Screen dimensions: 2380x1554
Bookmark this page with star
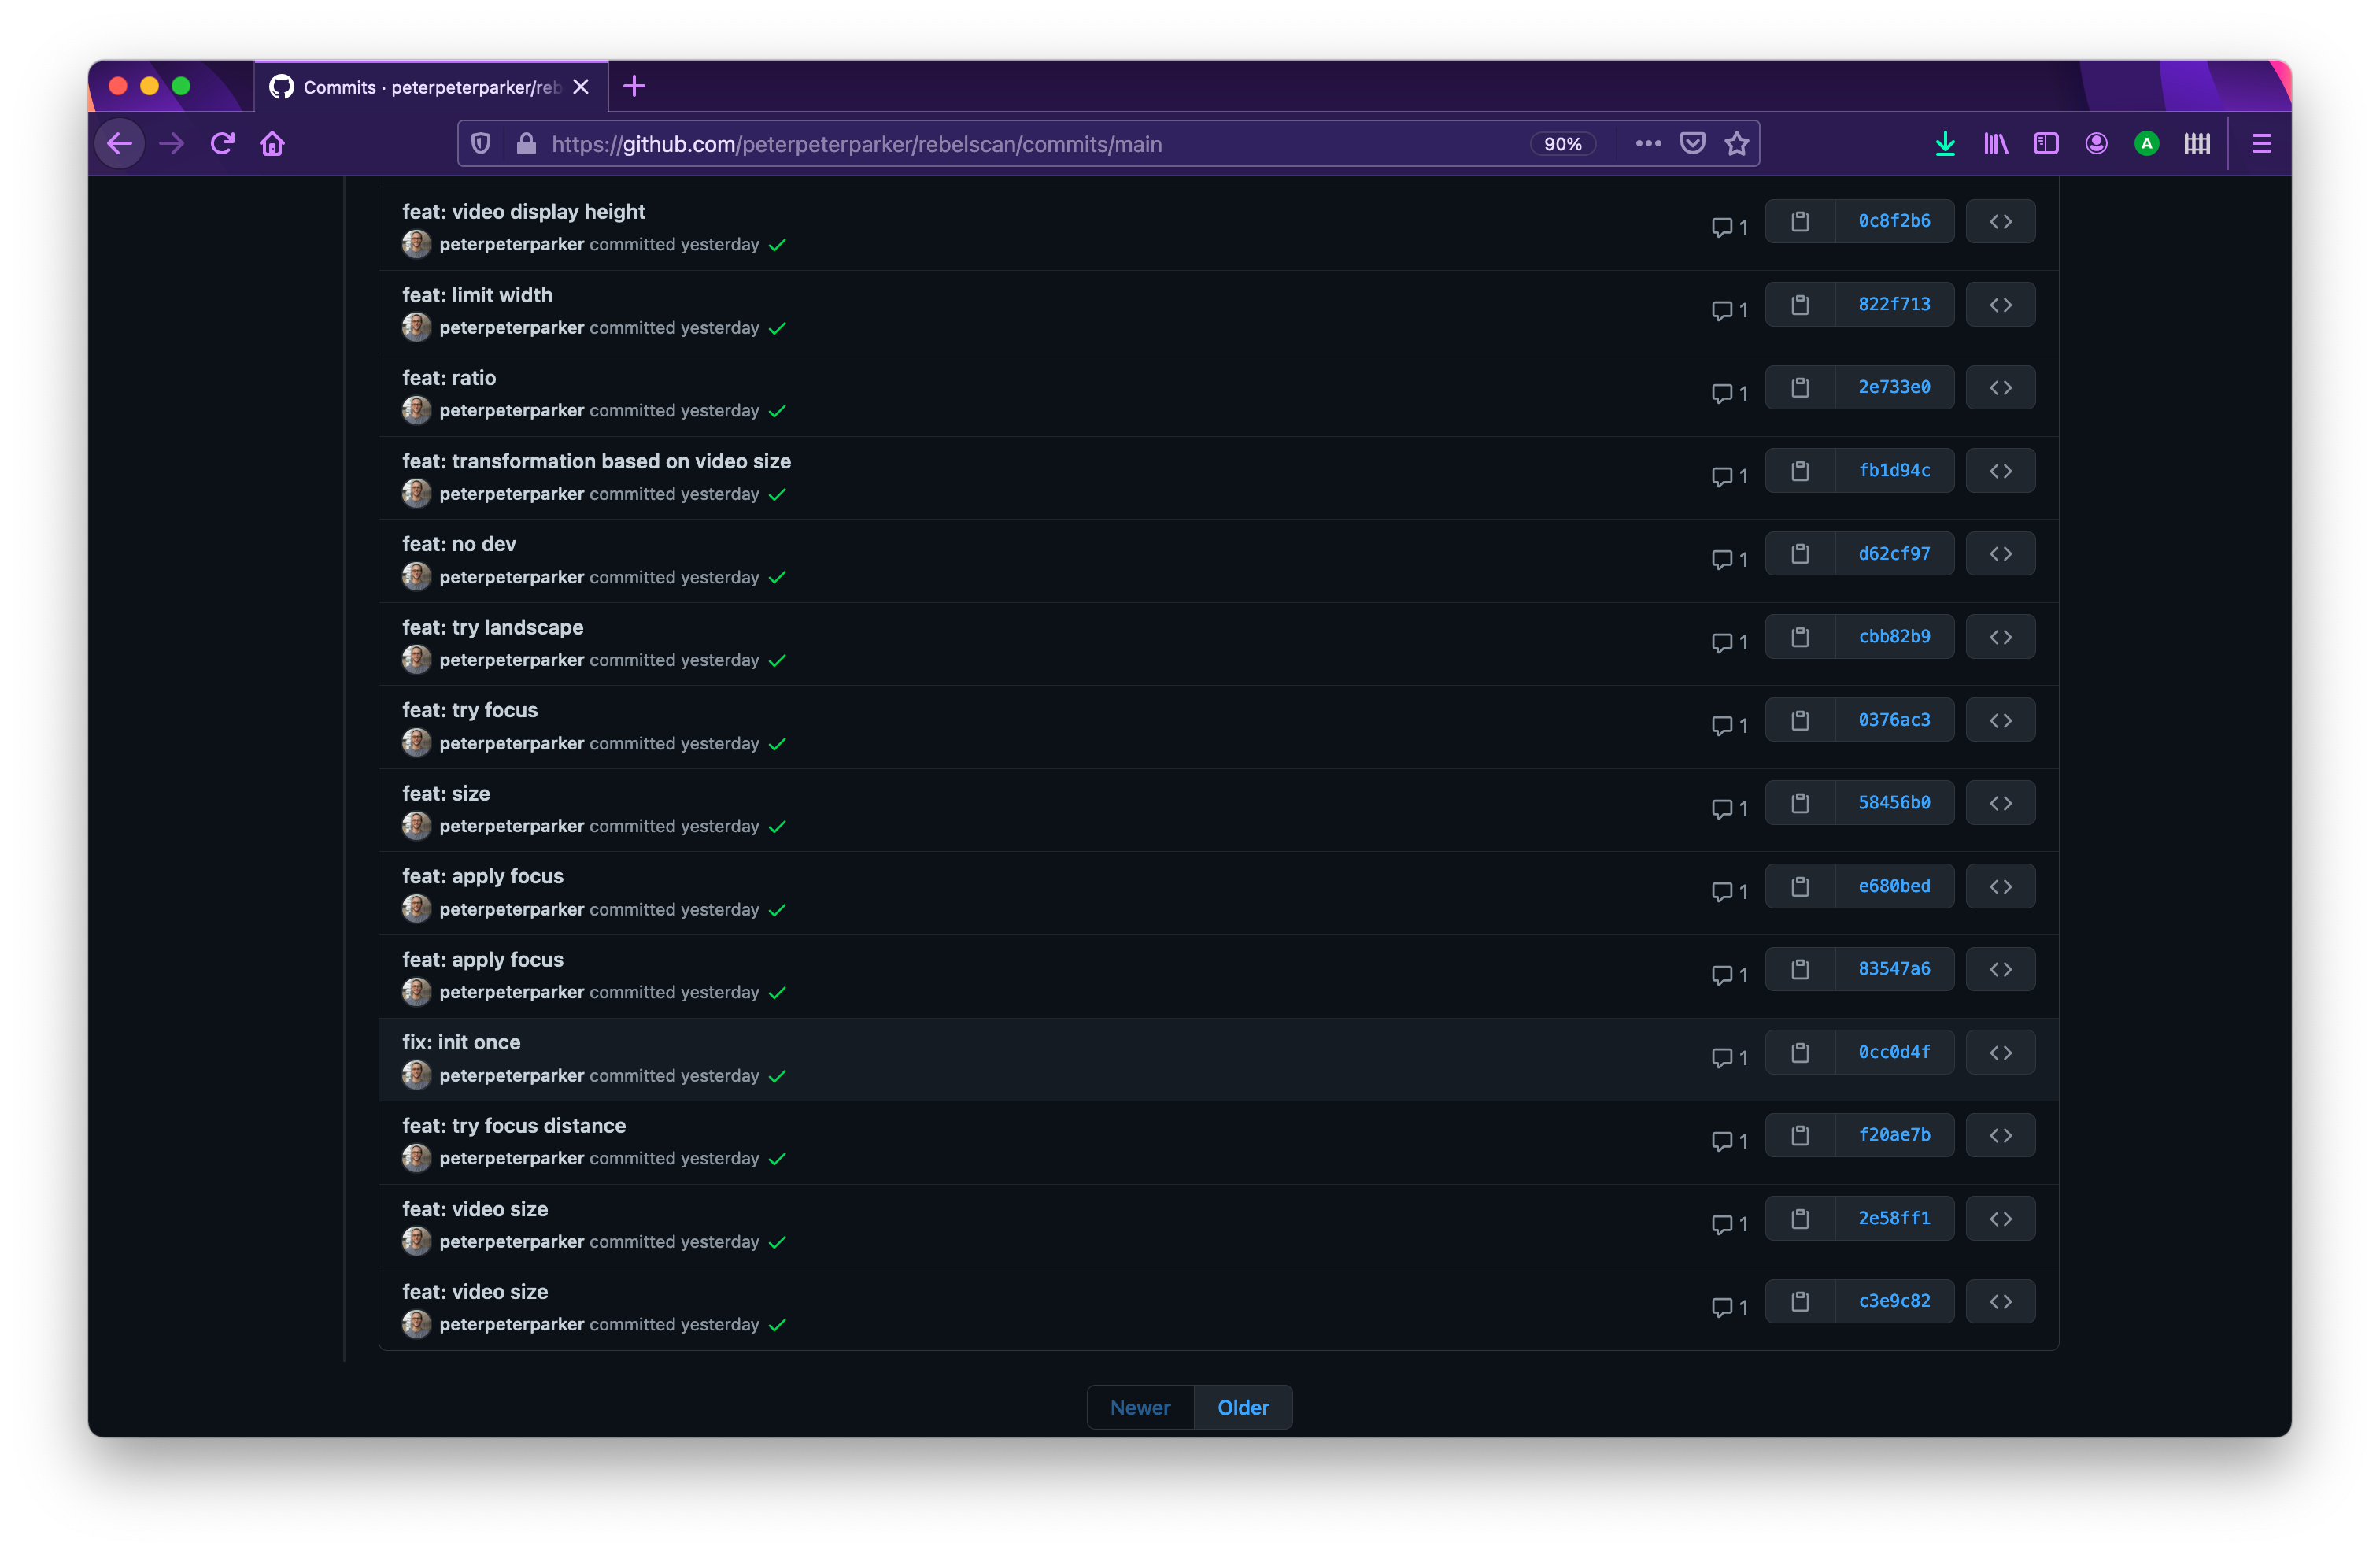[1737, 144]
